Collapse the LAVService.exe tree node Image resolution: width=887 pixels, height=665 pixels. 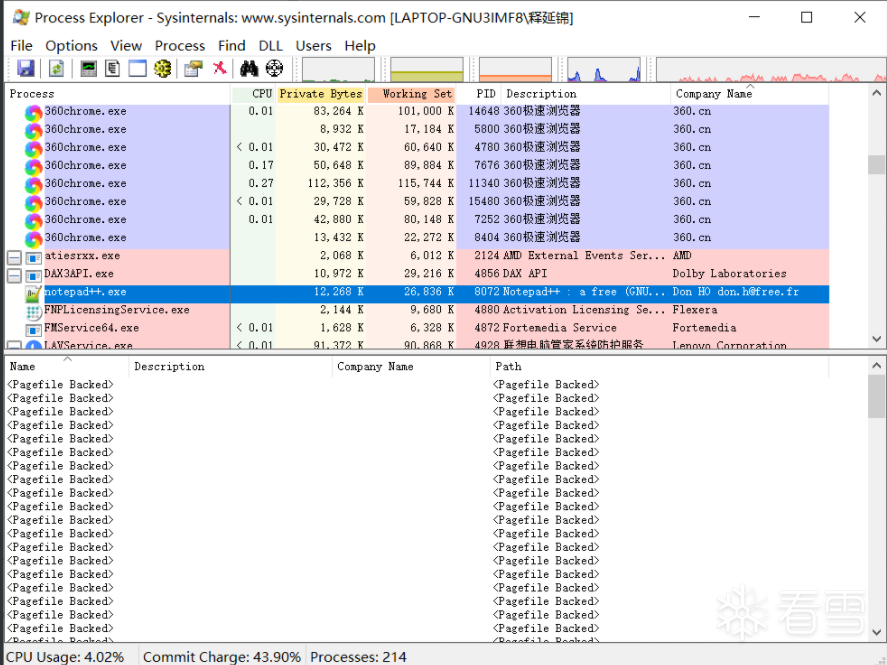(x=14, y=345)
